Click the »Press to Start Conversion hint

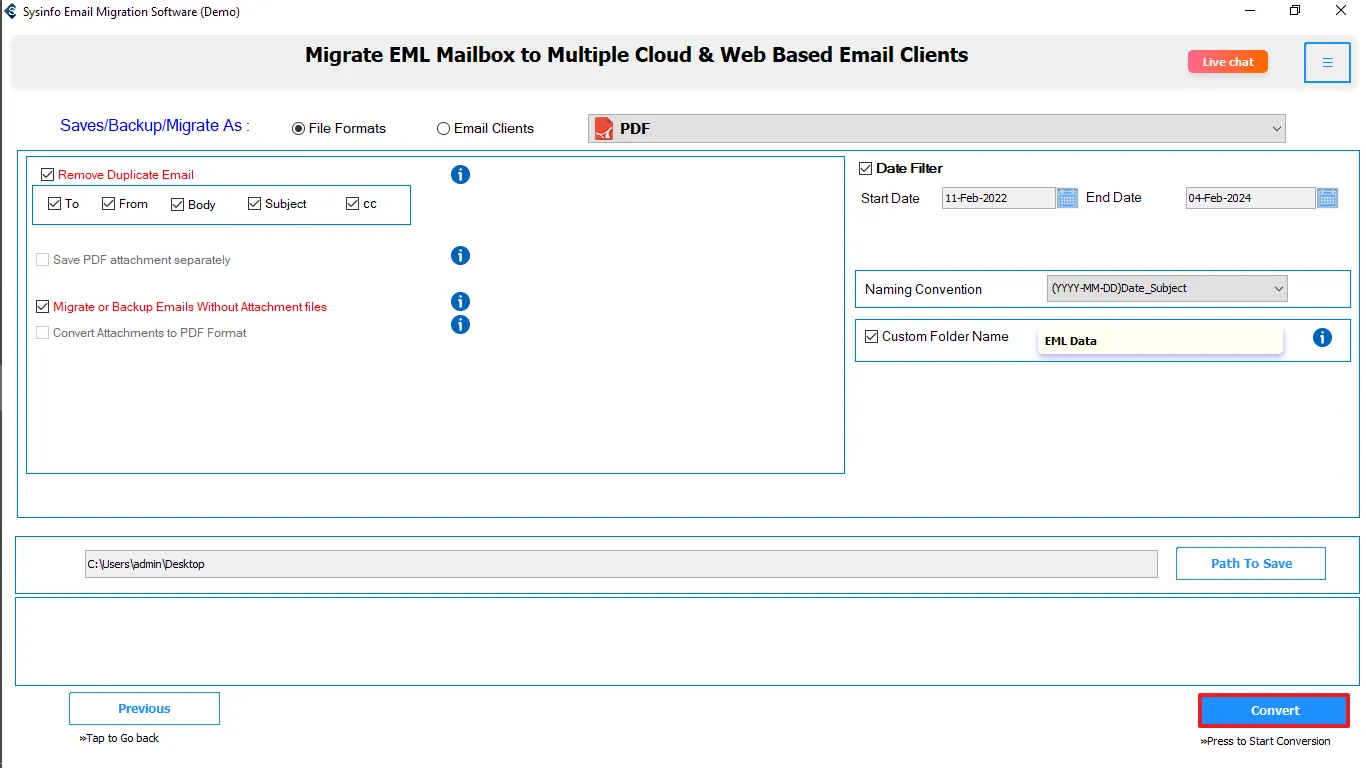(1265, 742)
